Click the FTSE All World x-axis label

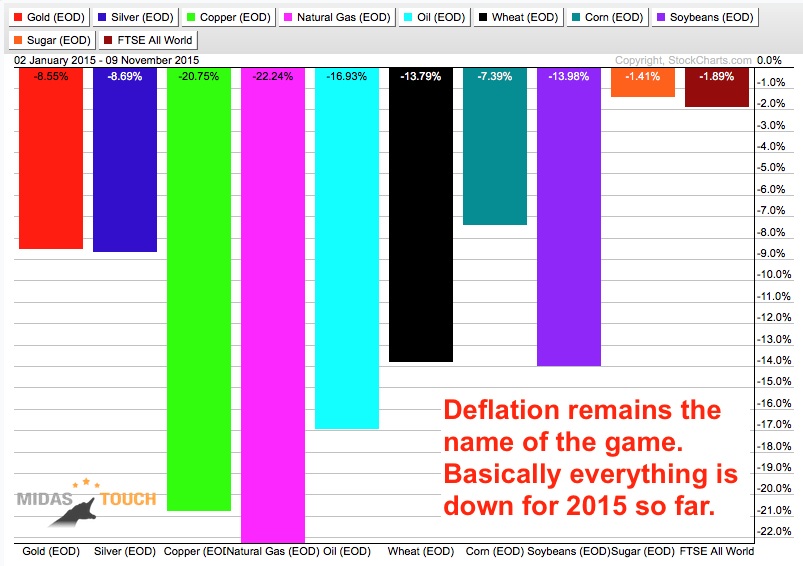tap(717, 552)
